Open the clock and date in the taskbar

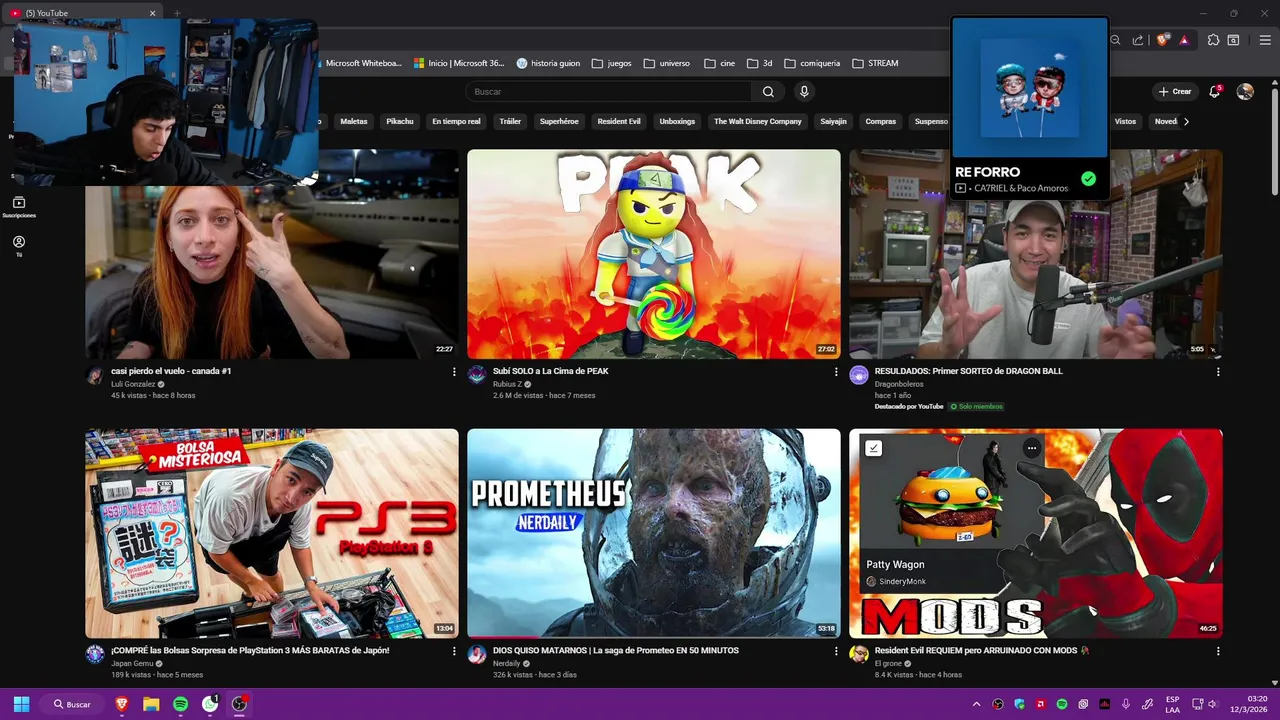click(1247, 704)
